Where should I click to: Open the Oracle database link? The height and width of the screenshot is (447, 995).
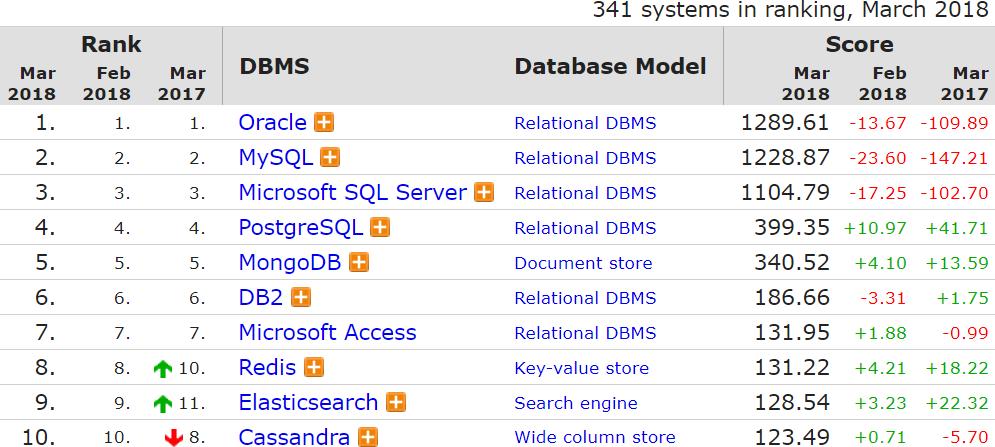pos(273,122)
